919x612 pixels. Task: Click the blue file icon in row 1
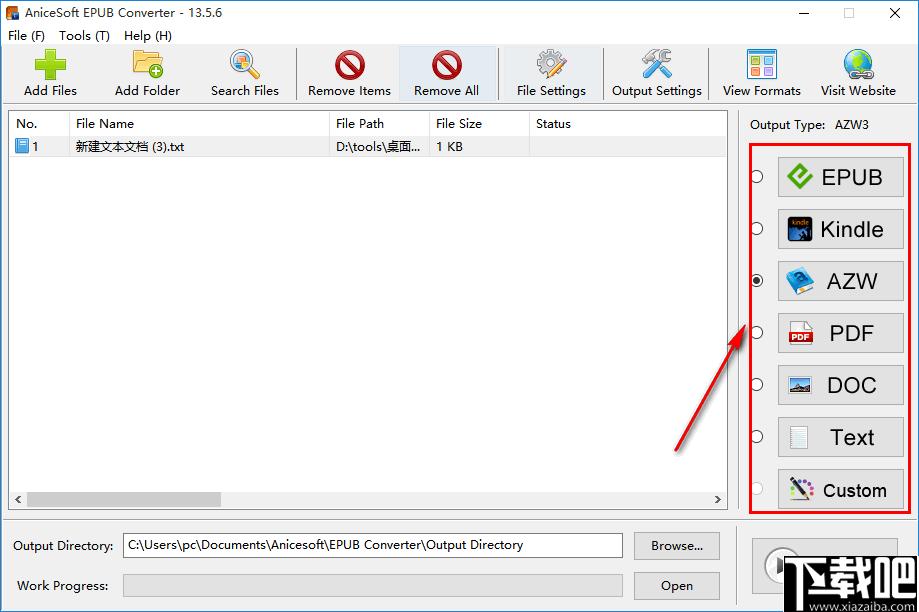pyautogui.click(x=22, y=146)
